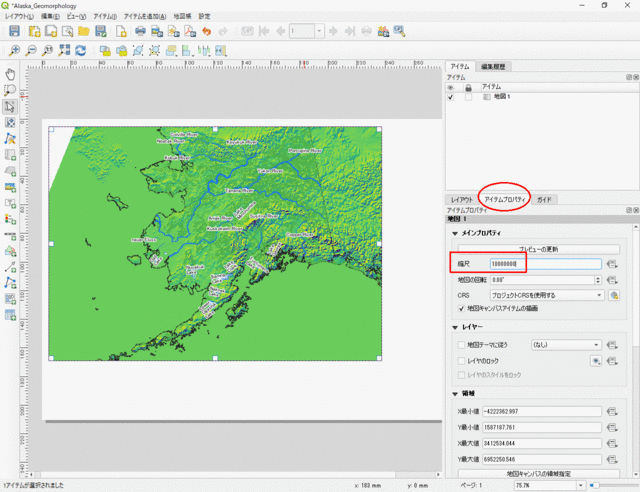
Task: Click the プレビューの更新 button
Action: 539,249
